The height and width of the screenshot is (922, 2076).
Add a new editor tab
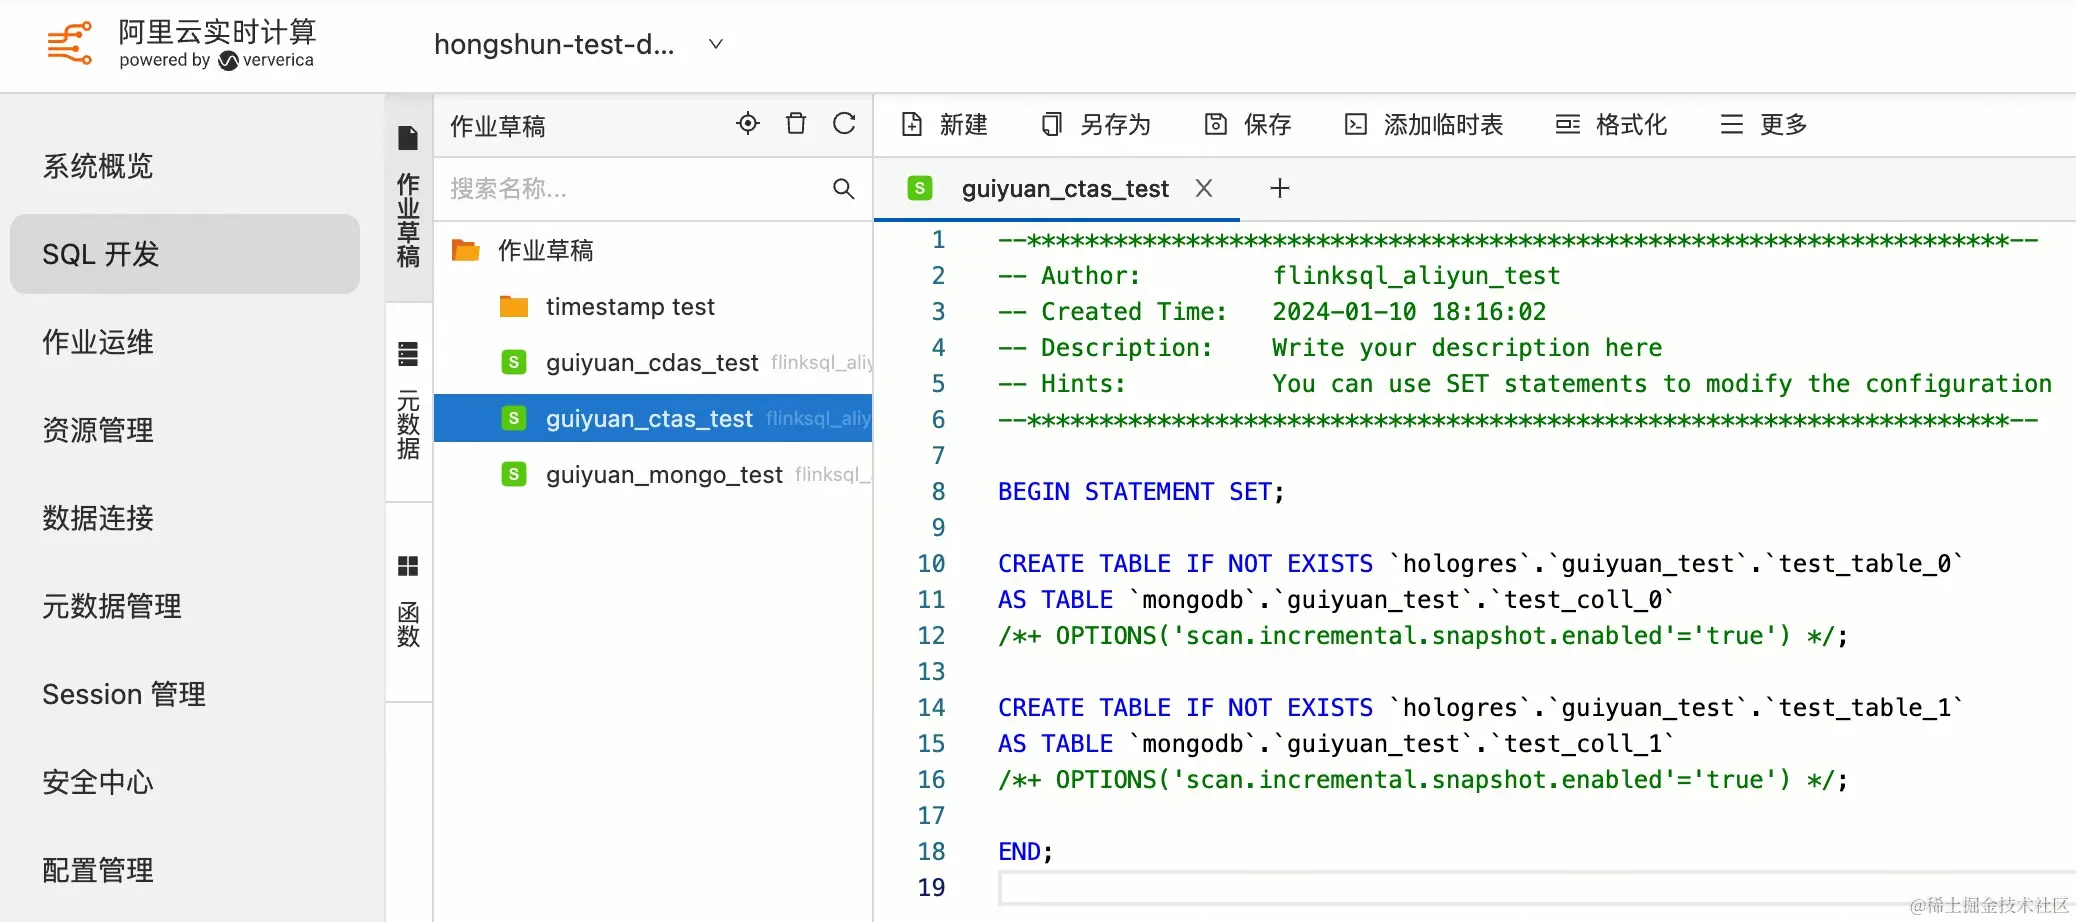pos(1280,188)
